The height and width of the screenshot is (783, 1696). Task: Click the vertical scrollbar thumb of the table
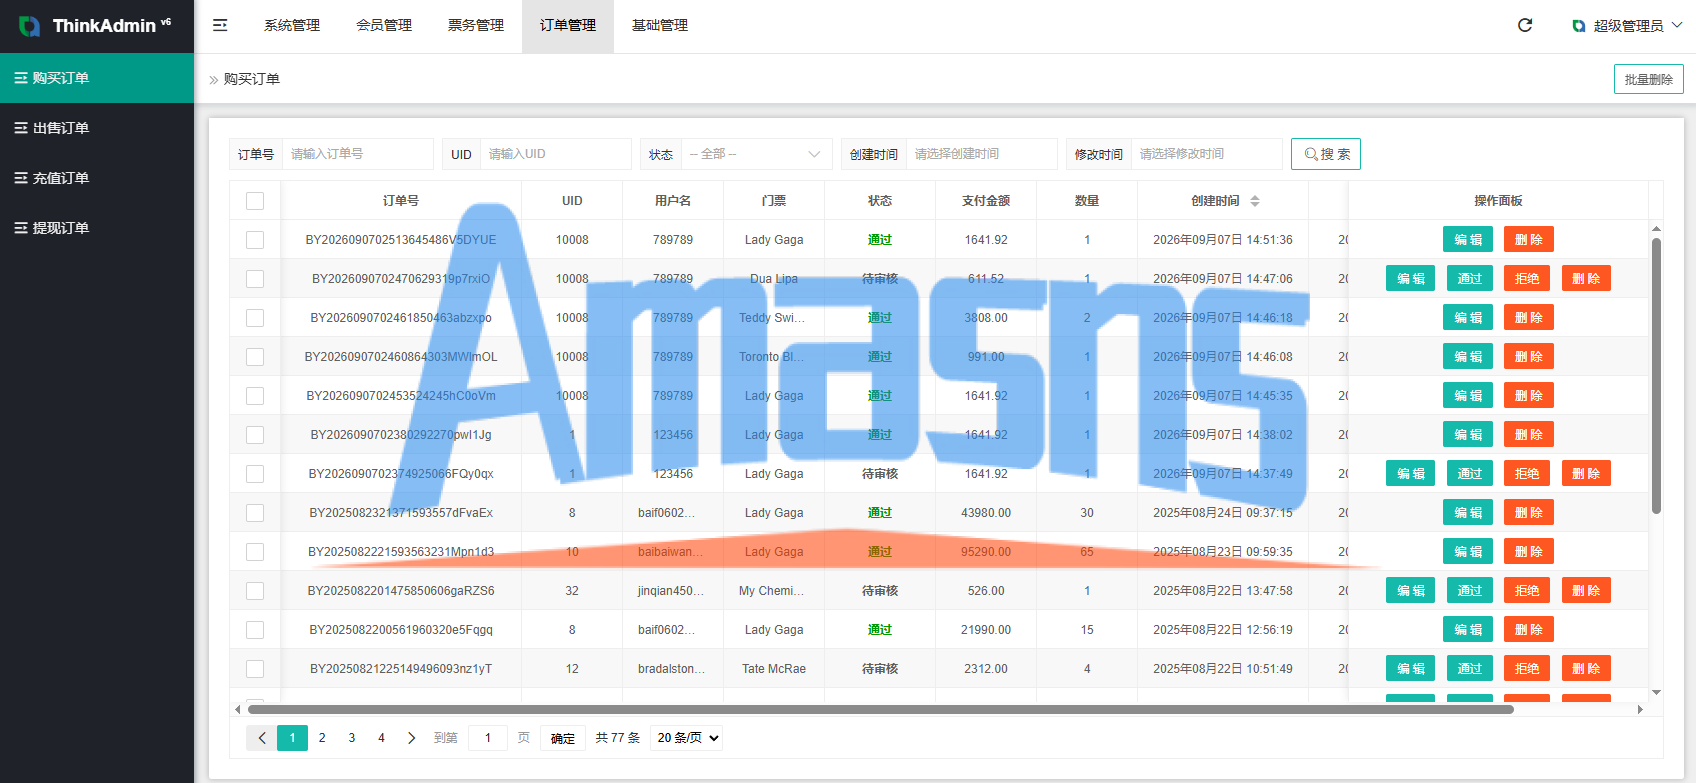1656,375
